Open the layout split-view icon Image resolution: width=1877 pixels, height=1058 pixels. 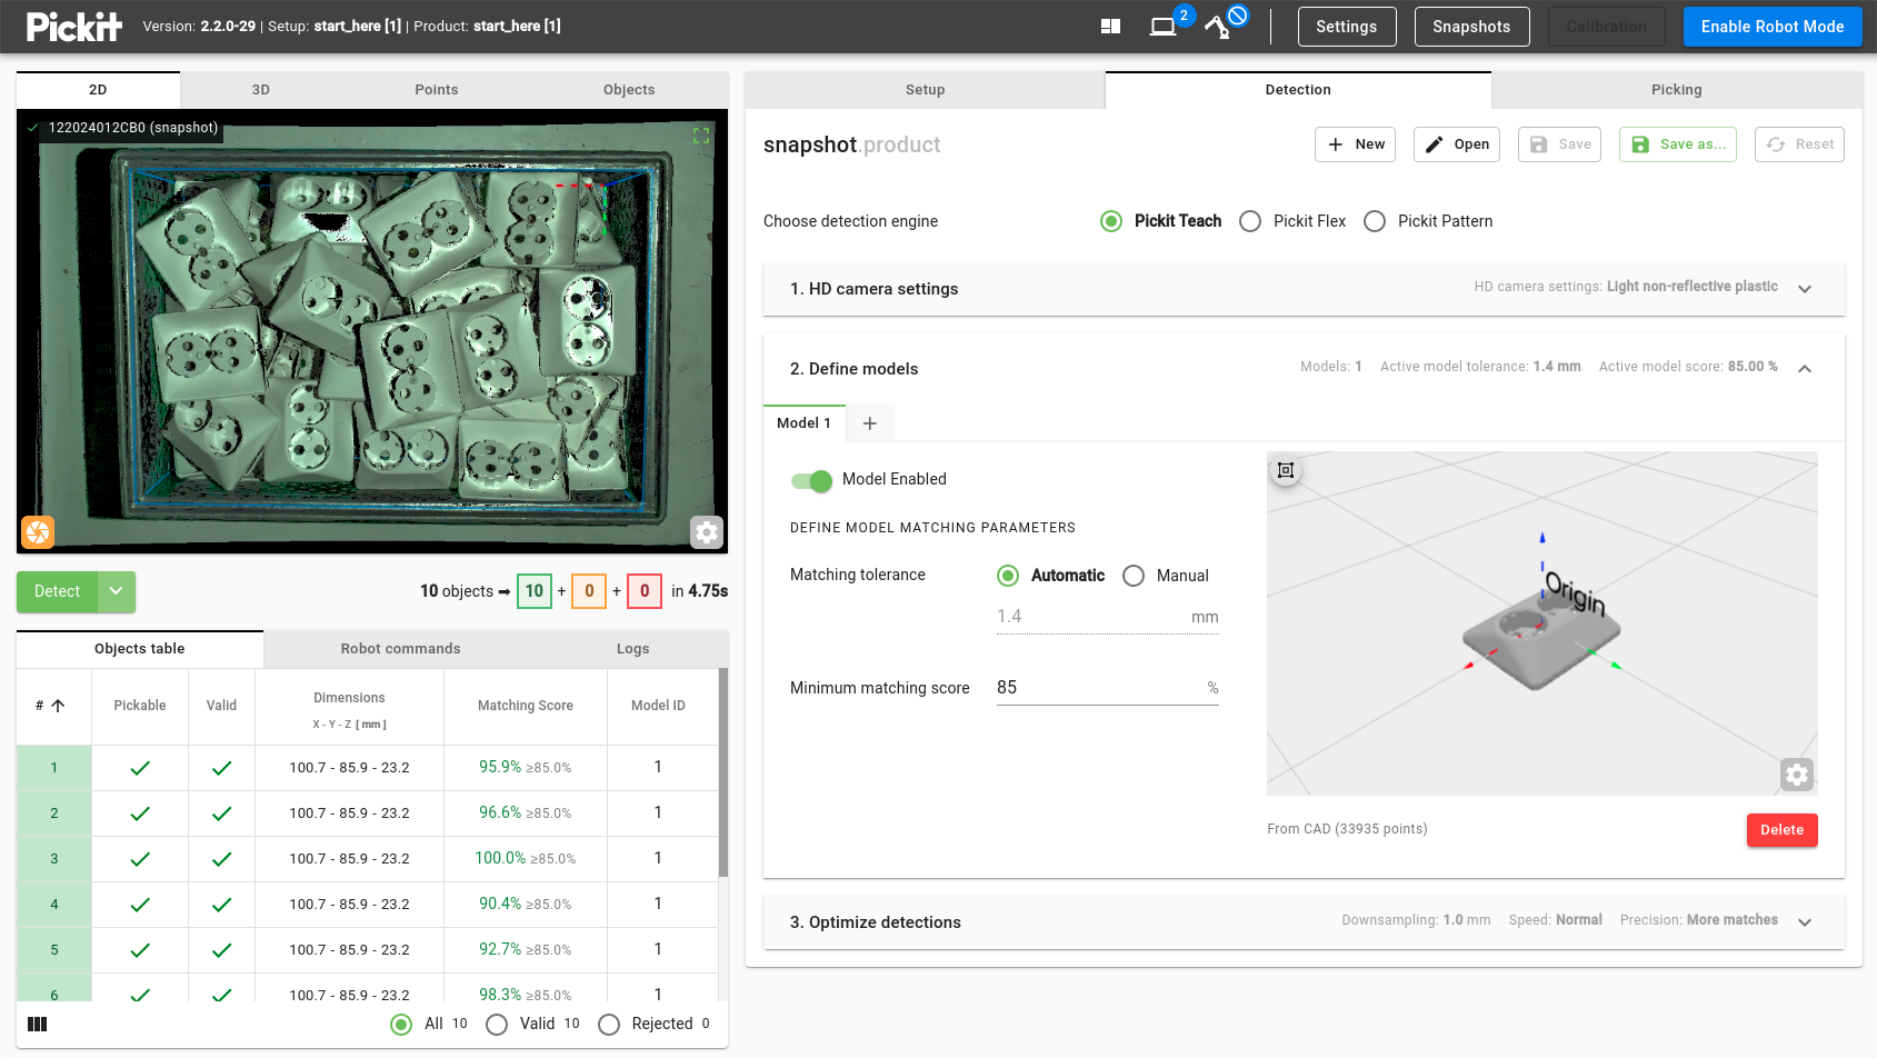tap(1110, 27)
